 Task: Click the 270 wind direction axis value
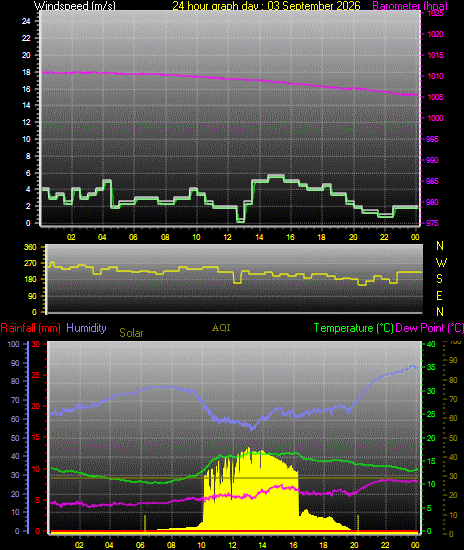(30, 263)
